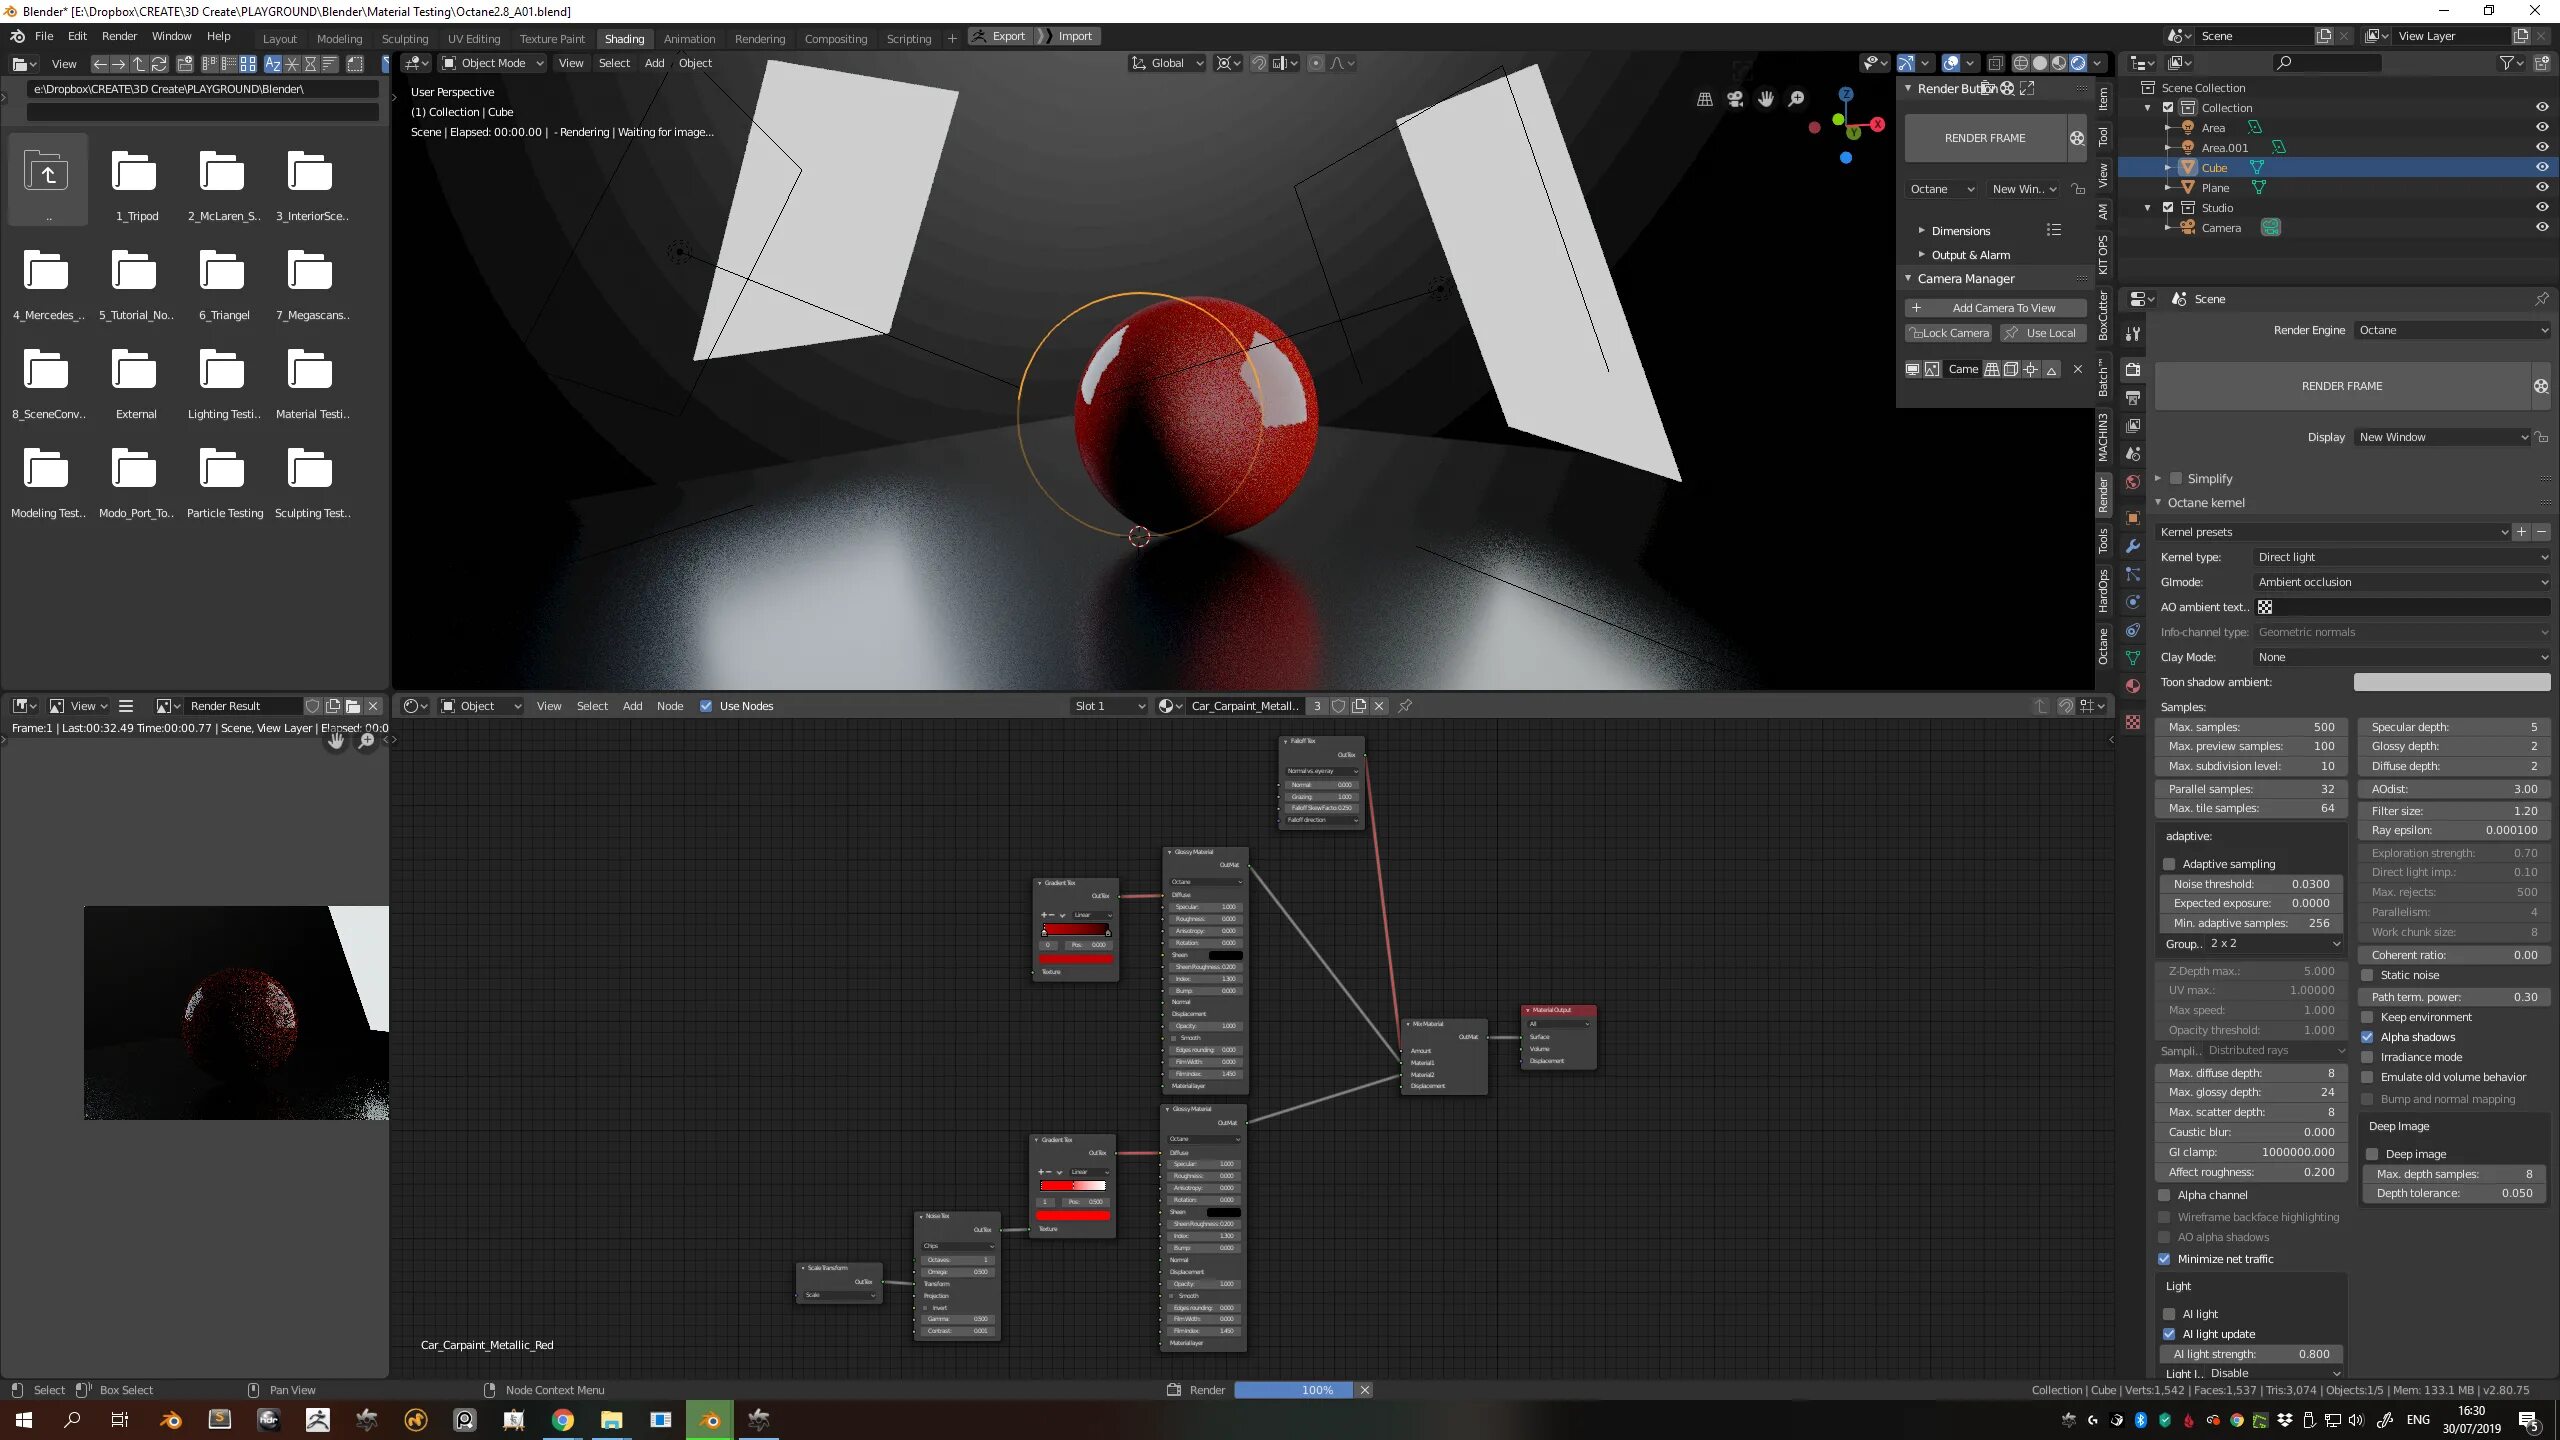Hide the Cube object in outliner
This screenshot has width=2560, height=1440.
(x=2541, y=167)
